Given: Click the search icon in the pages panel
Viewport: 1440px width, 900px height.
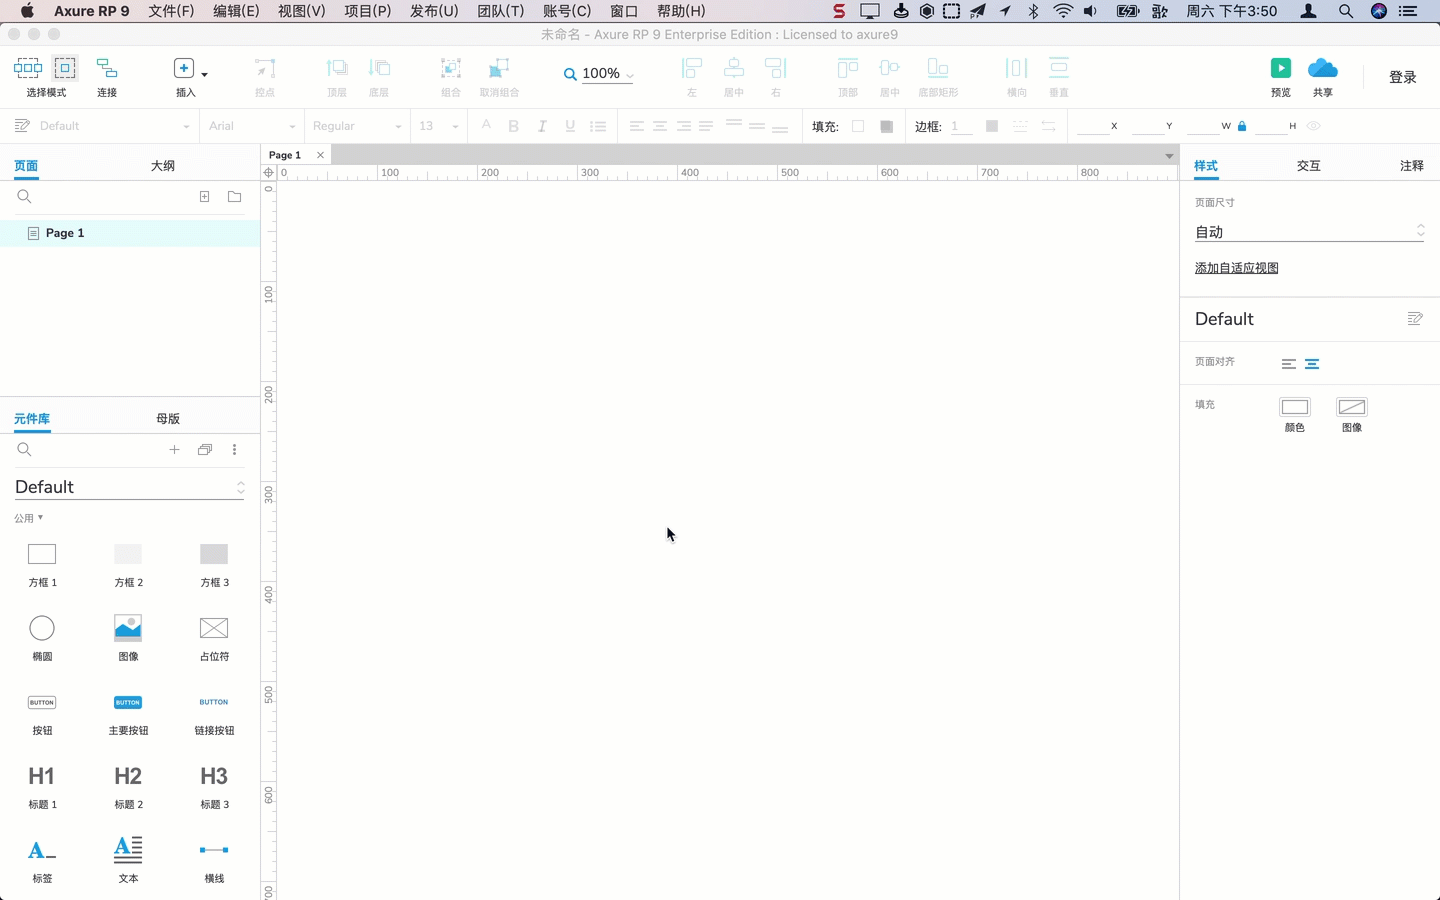Looking at the screenshot, I should tap(24, 197).
